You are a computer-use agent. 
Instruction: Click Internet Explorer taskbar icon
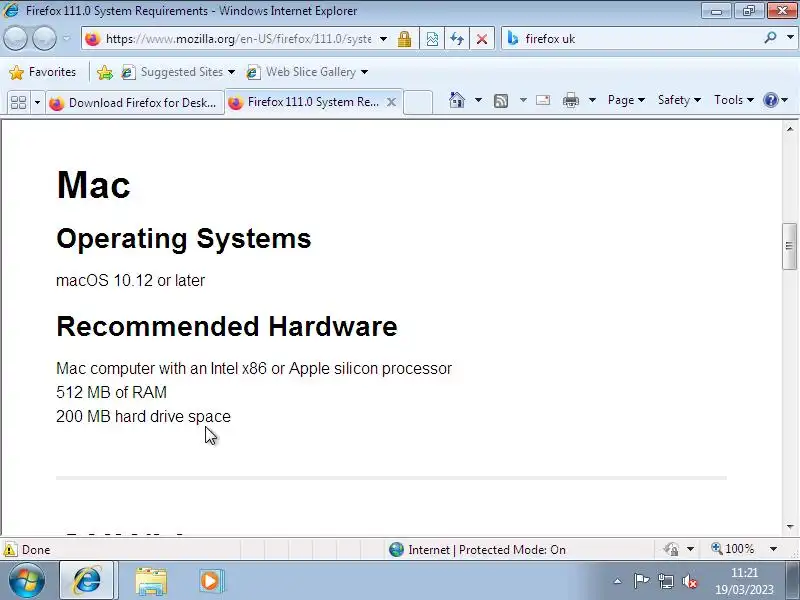tap(87, 581)
